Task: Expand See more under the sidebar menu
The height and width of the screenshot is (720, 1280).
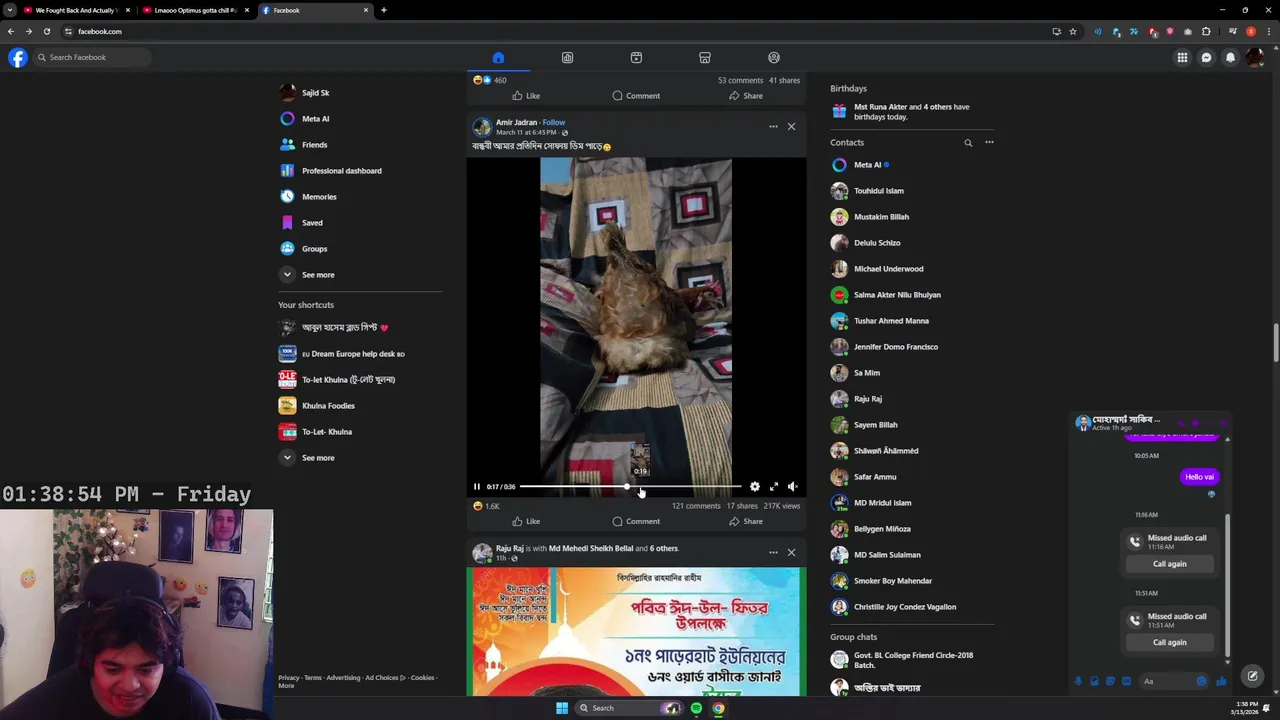Action: tap(360, 274)
